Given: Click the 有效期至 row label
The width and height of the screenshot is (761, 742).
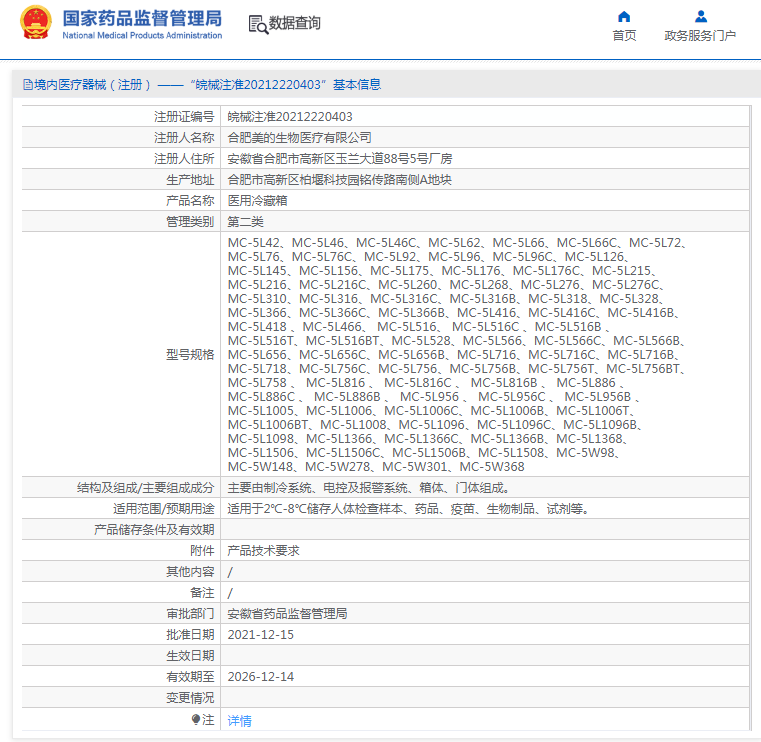Looking at the screenshot, I should click(190, 677).
